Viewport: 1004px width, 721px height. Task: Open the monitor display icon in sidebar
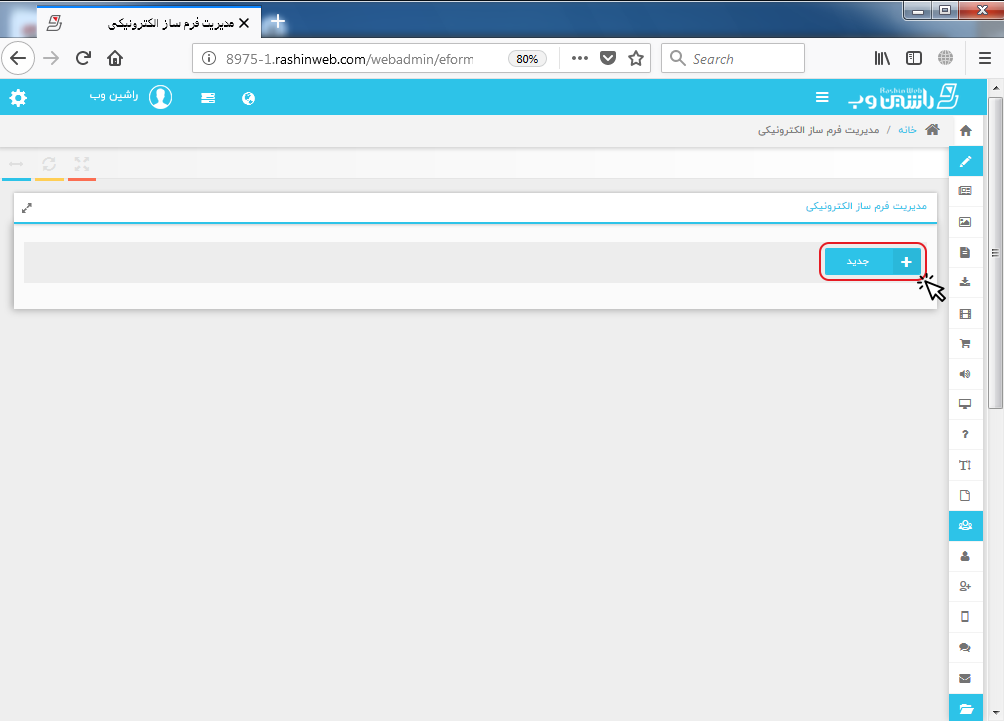(x=965, y=404)
